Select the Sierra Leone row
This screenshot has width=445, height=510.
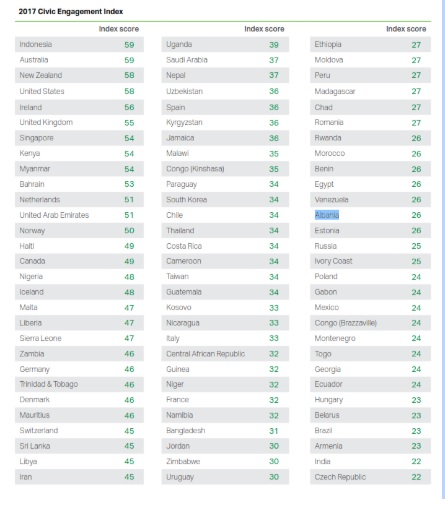click(x=79, y=338)
